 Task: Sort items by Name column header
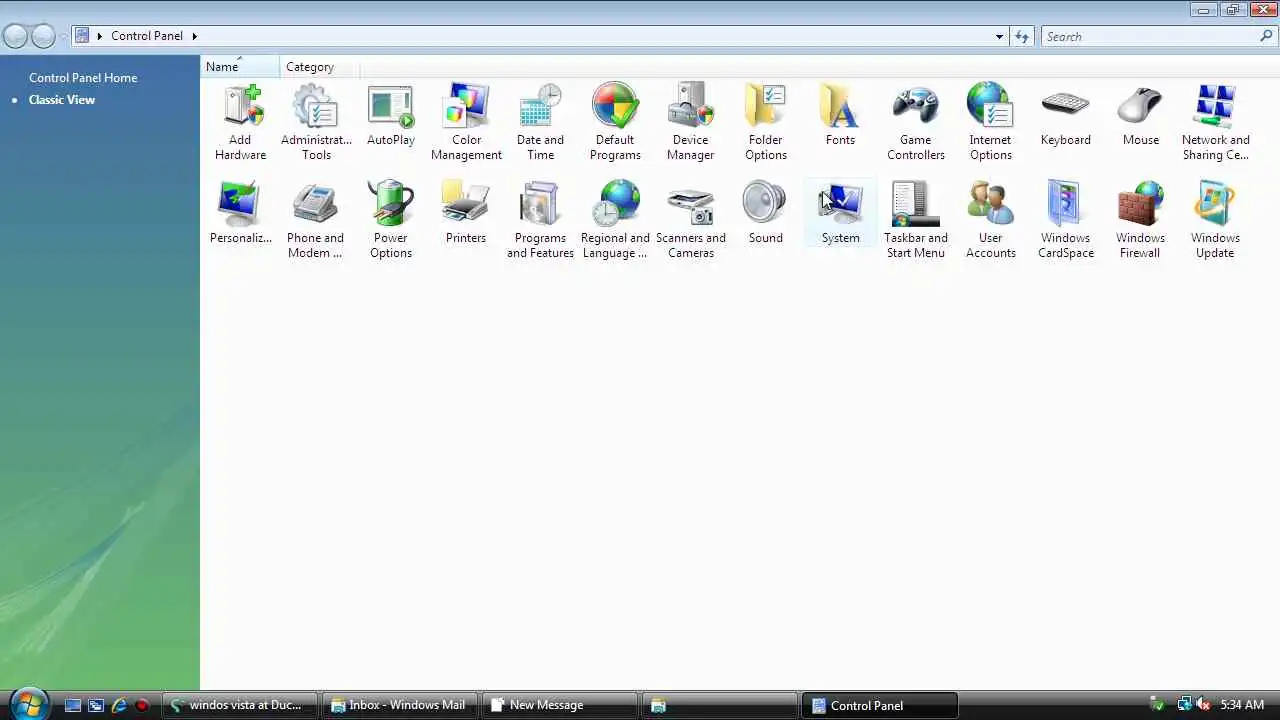(x=240, y=67)
